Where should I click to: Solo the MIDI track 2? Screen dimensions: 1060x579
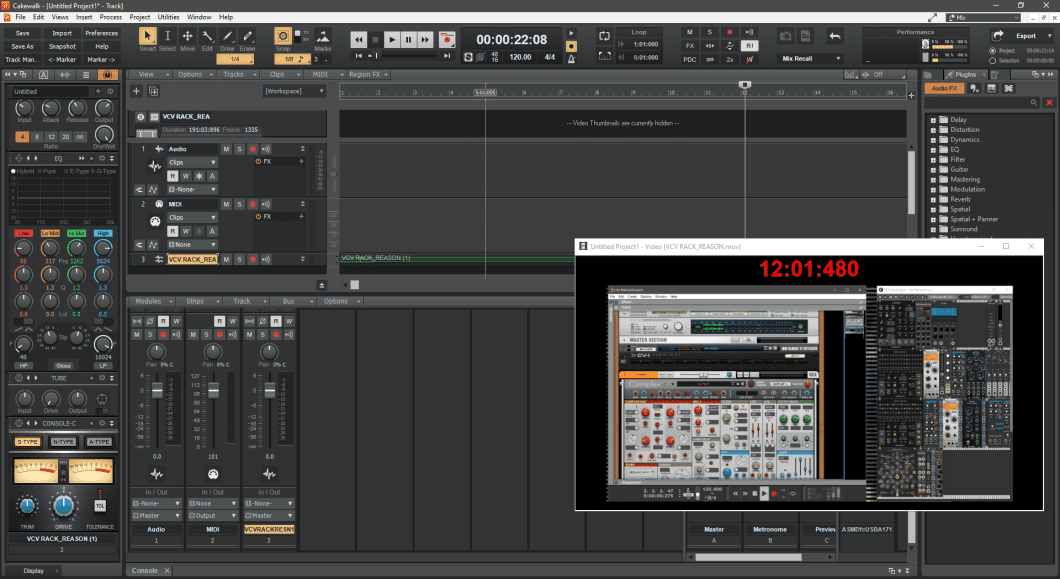coord(238,204)
